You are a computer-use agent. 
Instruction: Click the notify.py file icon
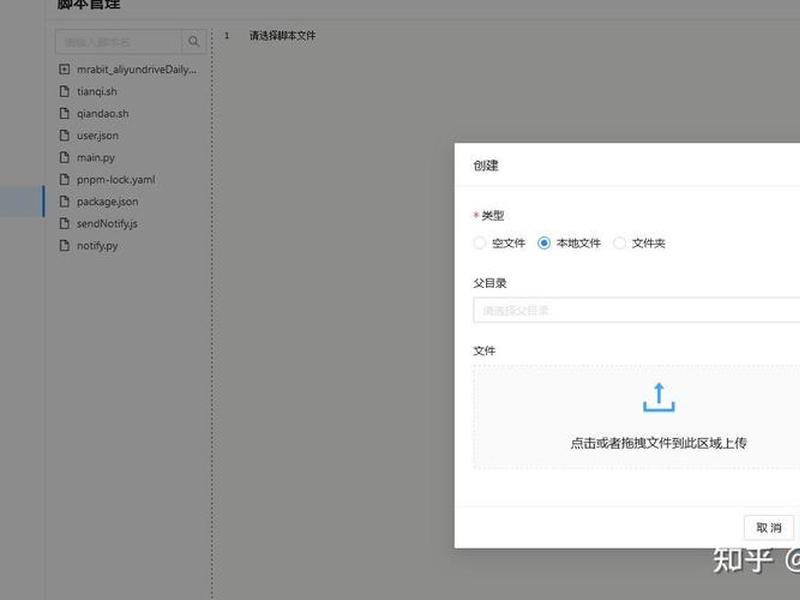point(64,245)
